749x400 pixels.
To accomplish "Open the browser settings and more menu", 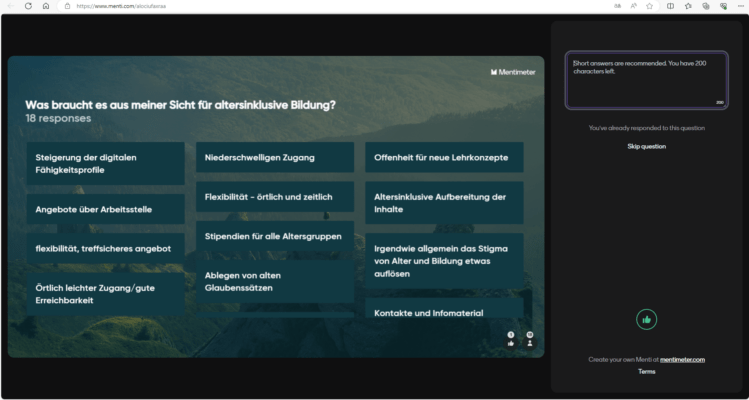I will (x=740, y=6).
